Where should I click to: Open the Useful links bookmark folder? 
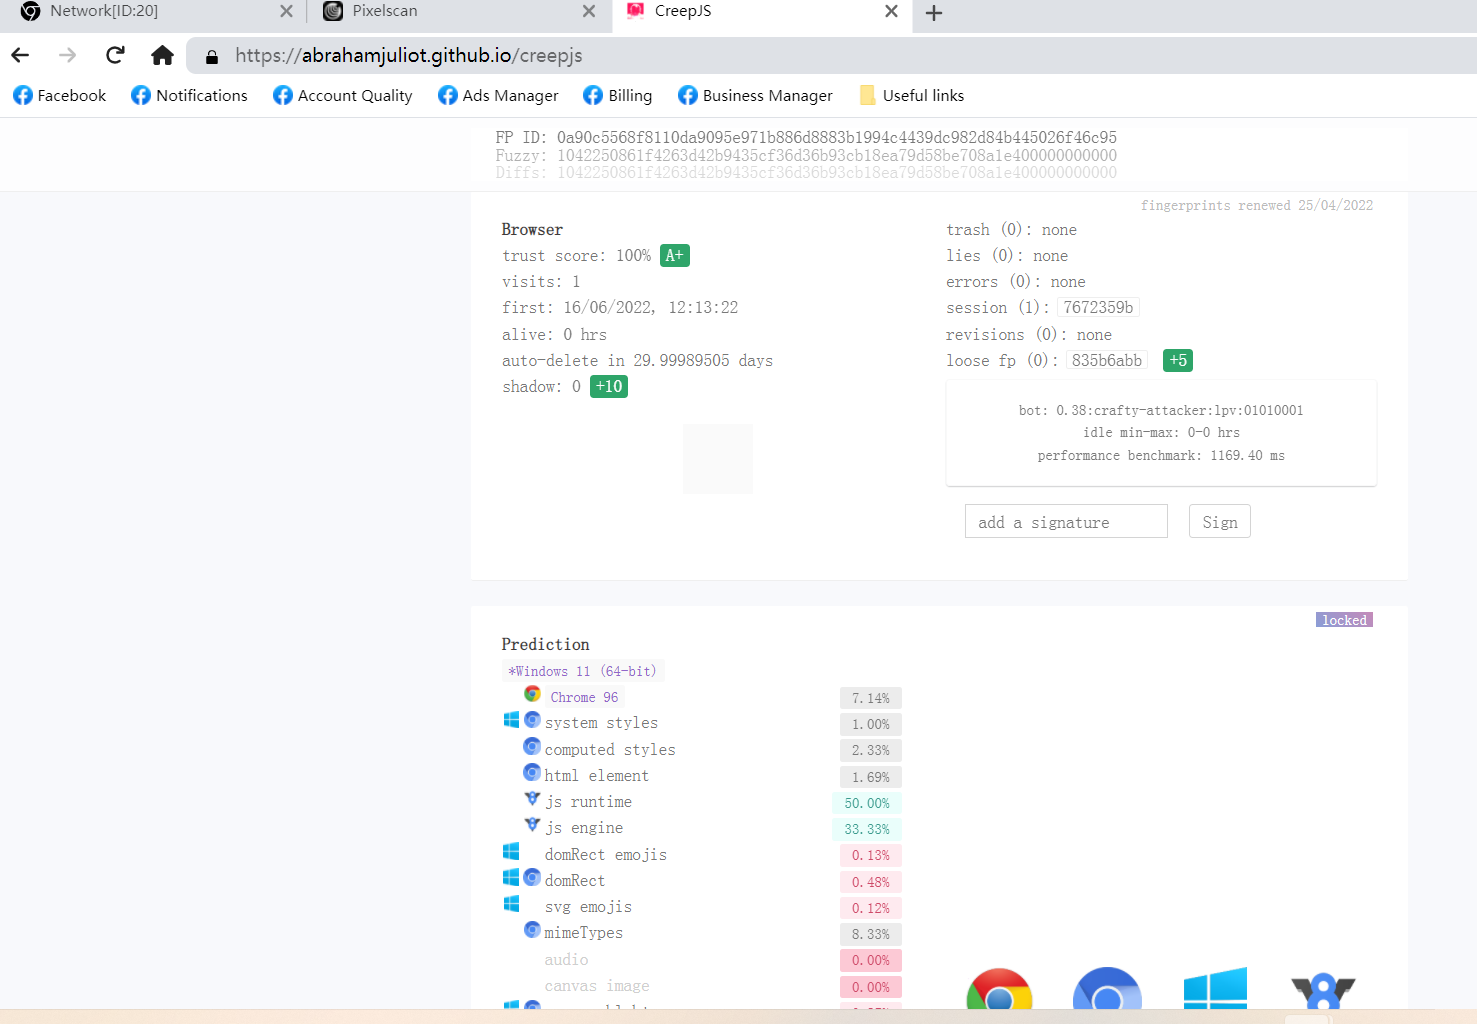pos(912,95)
